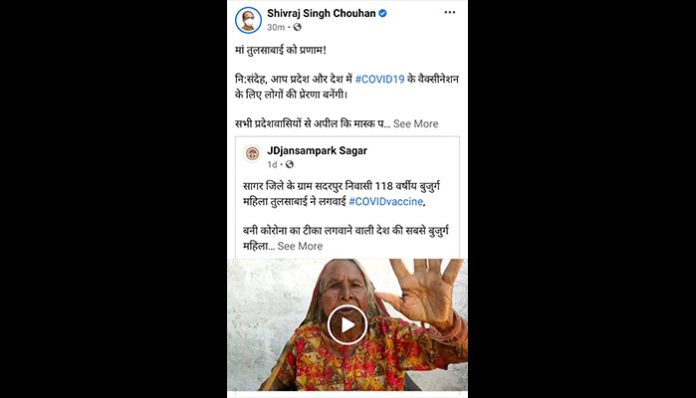Open the video thumbnail showing raised hand
The image size is (696, 398).
pos(348,325)
